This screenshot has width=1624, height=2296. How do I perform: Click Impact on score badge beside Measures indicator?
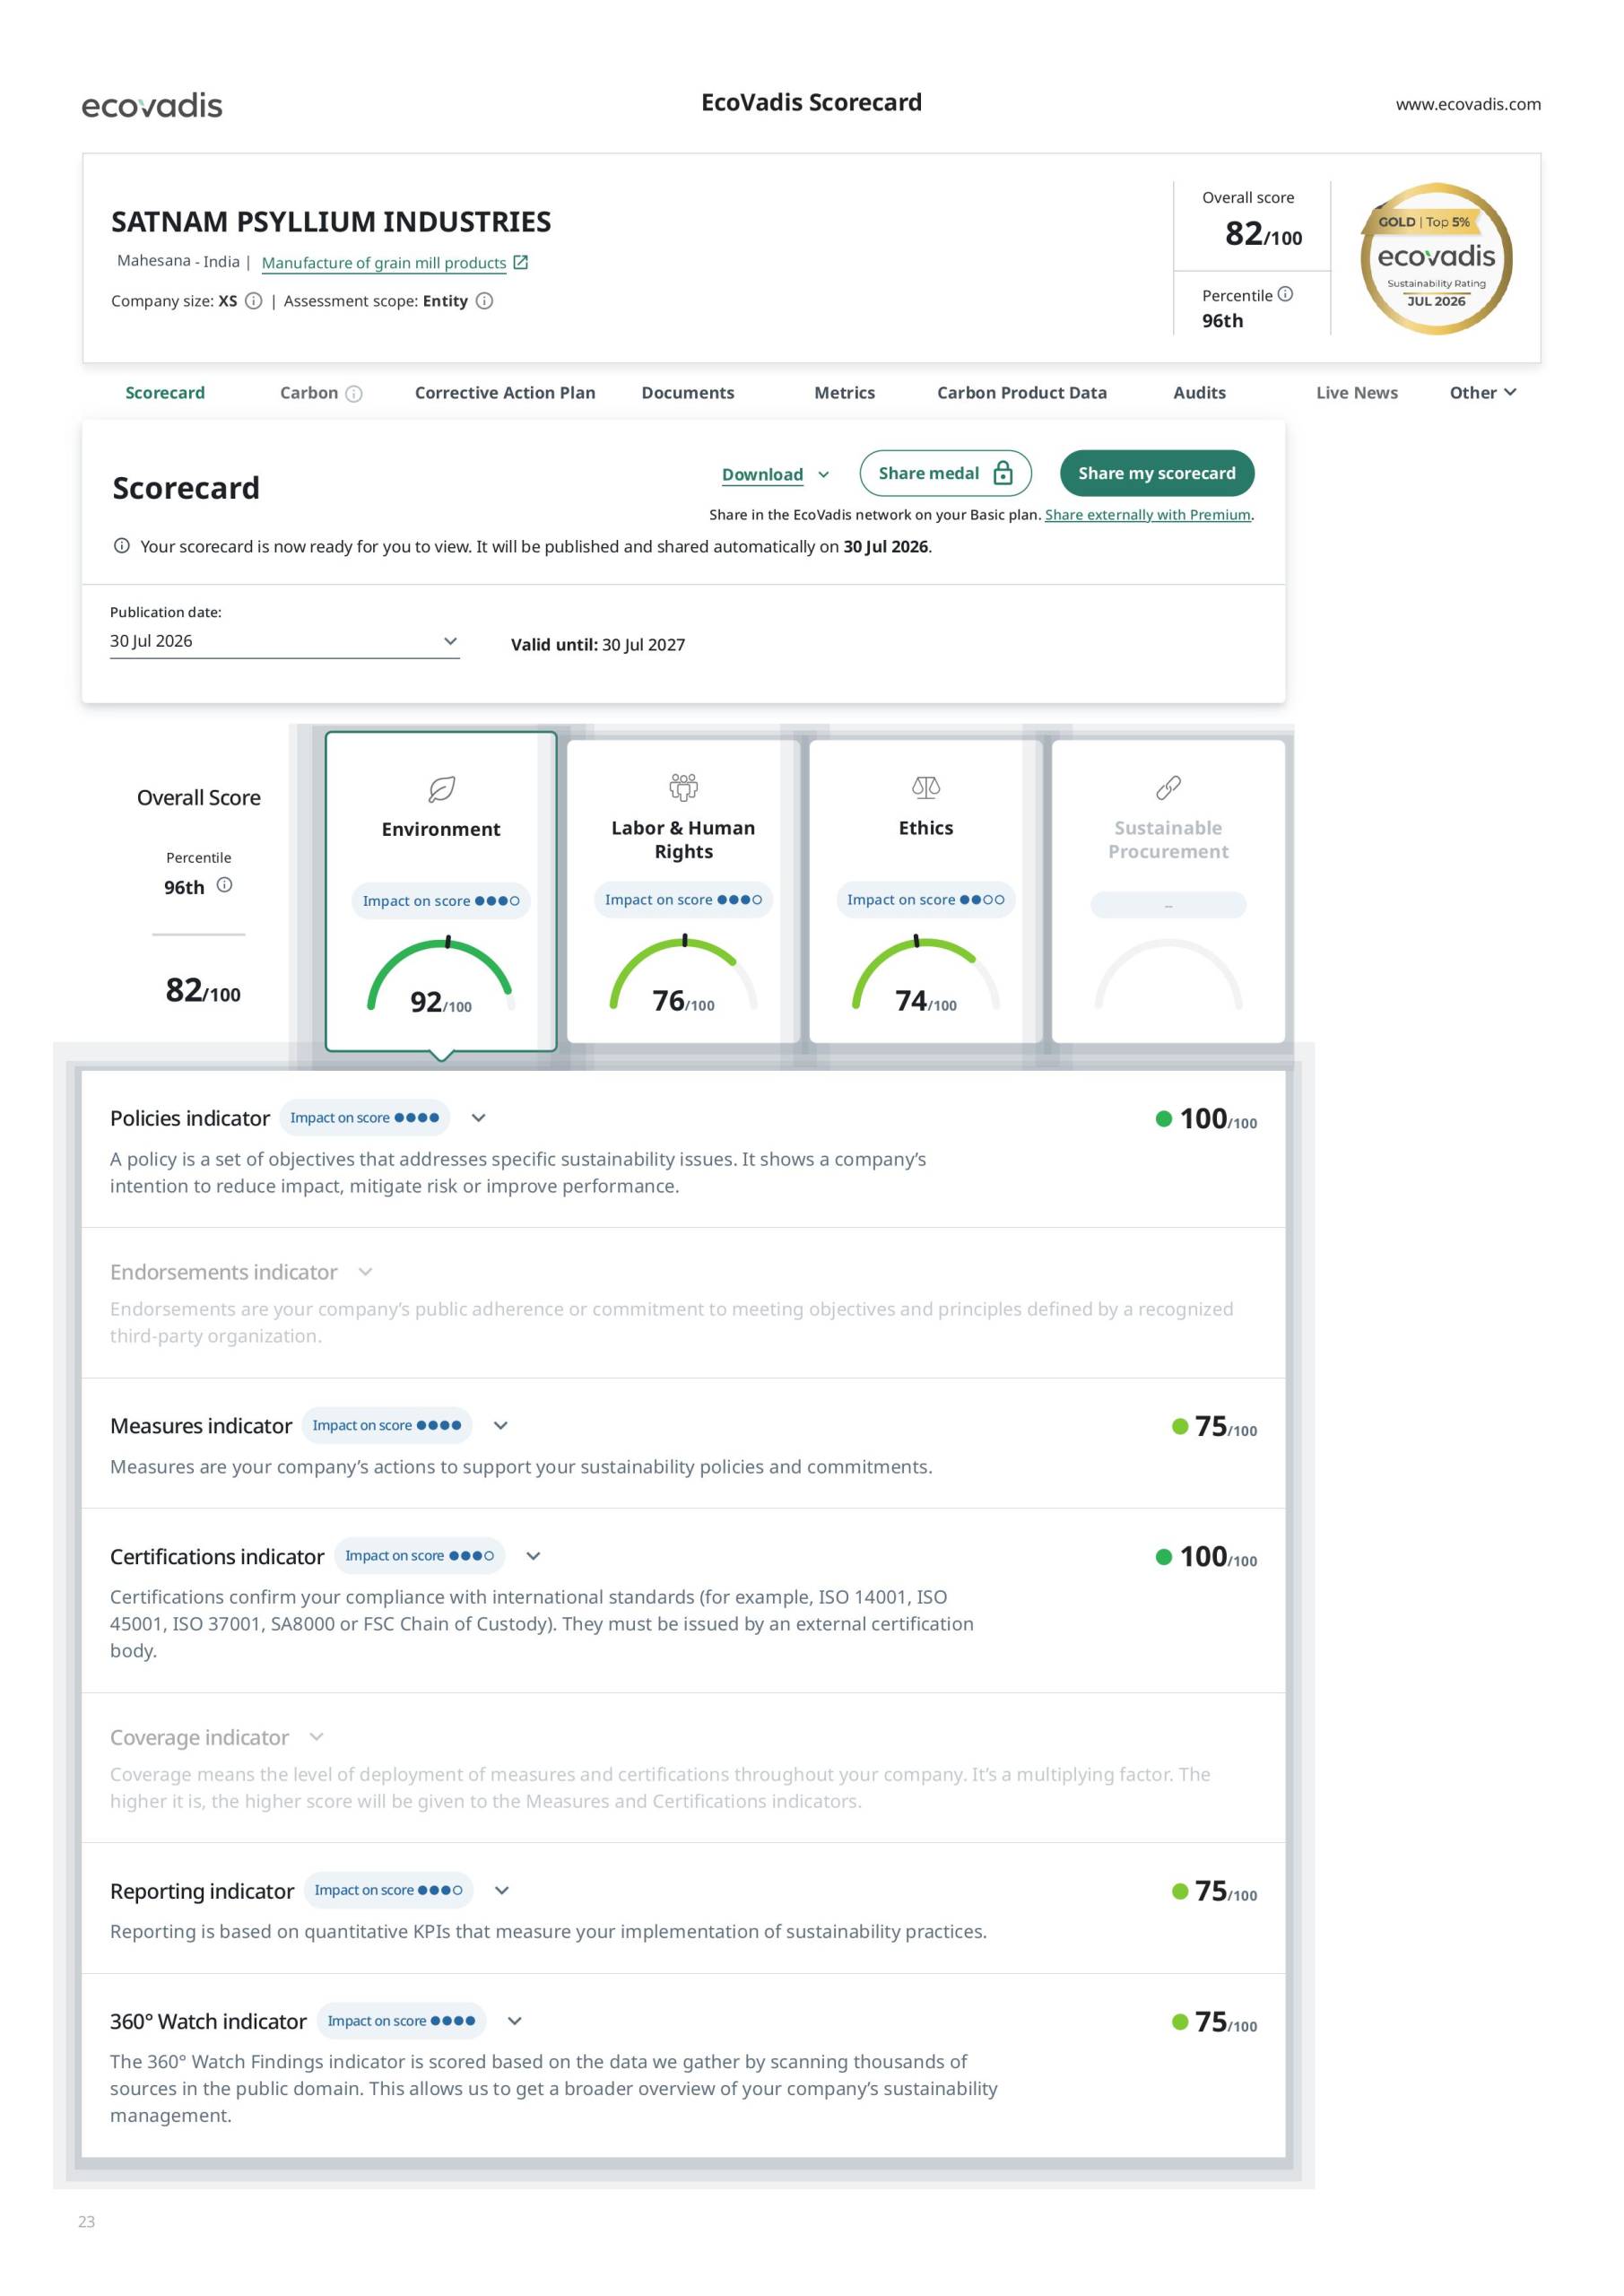point(387,1426)
